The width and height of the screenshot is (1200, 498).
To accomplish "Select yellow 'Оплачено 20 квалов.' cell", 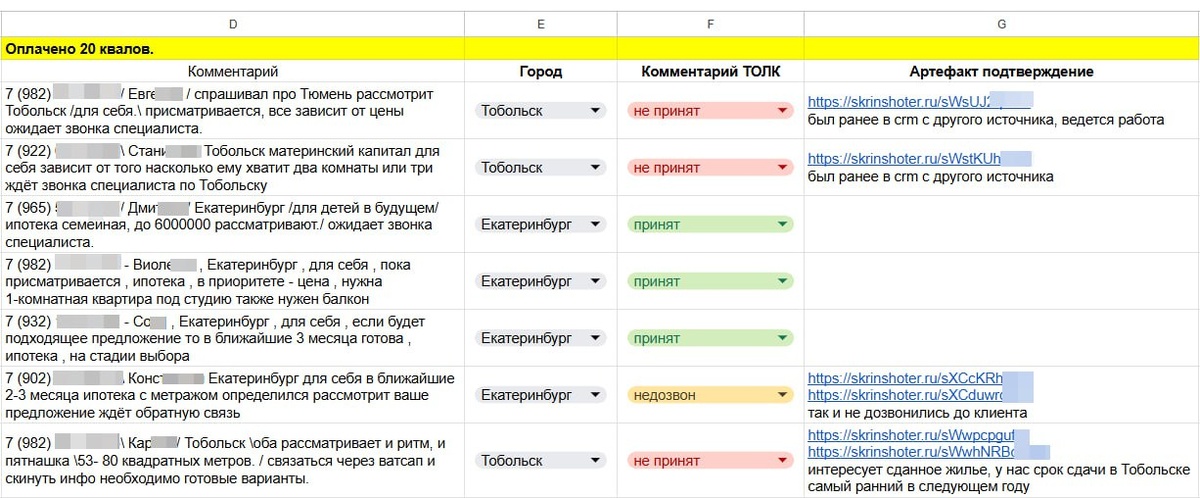I will point(233,48).
